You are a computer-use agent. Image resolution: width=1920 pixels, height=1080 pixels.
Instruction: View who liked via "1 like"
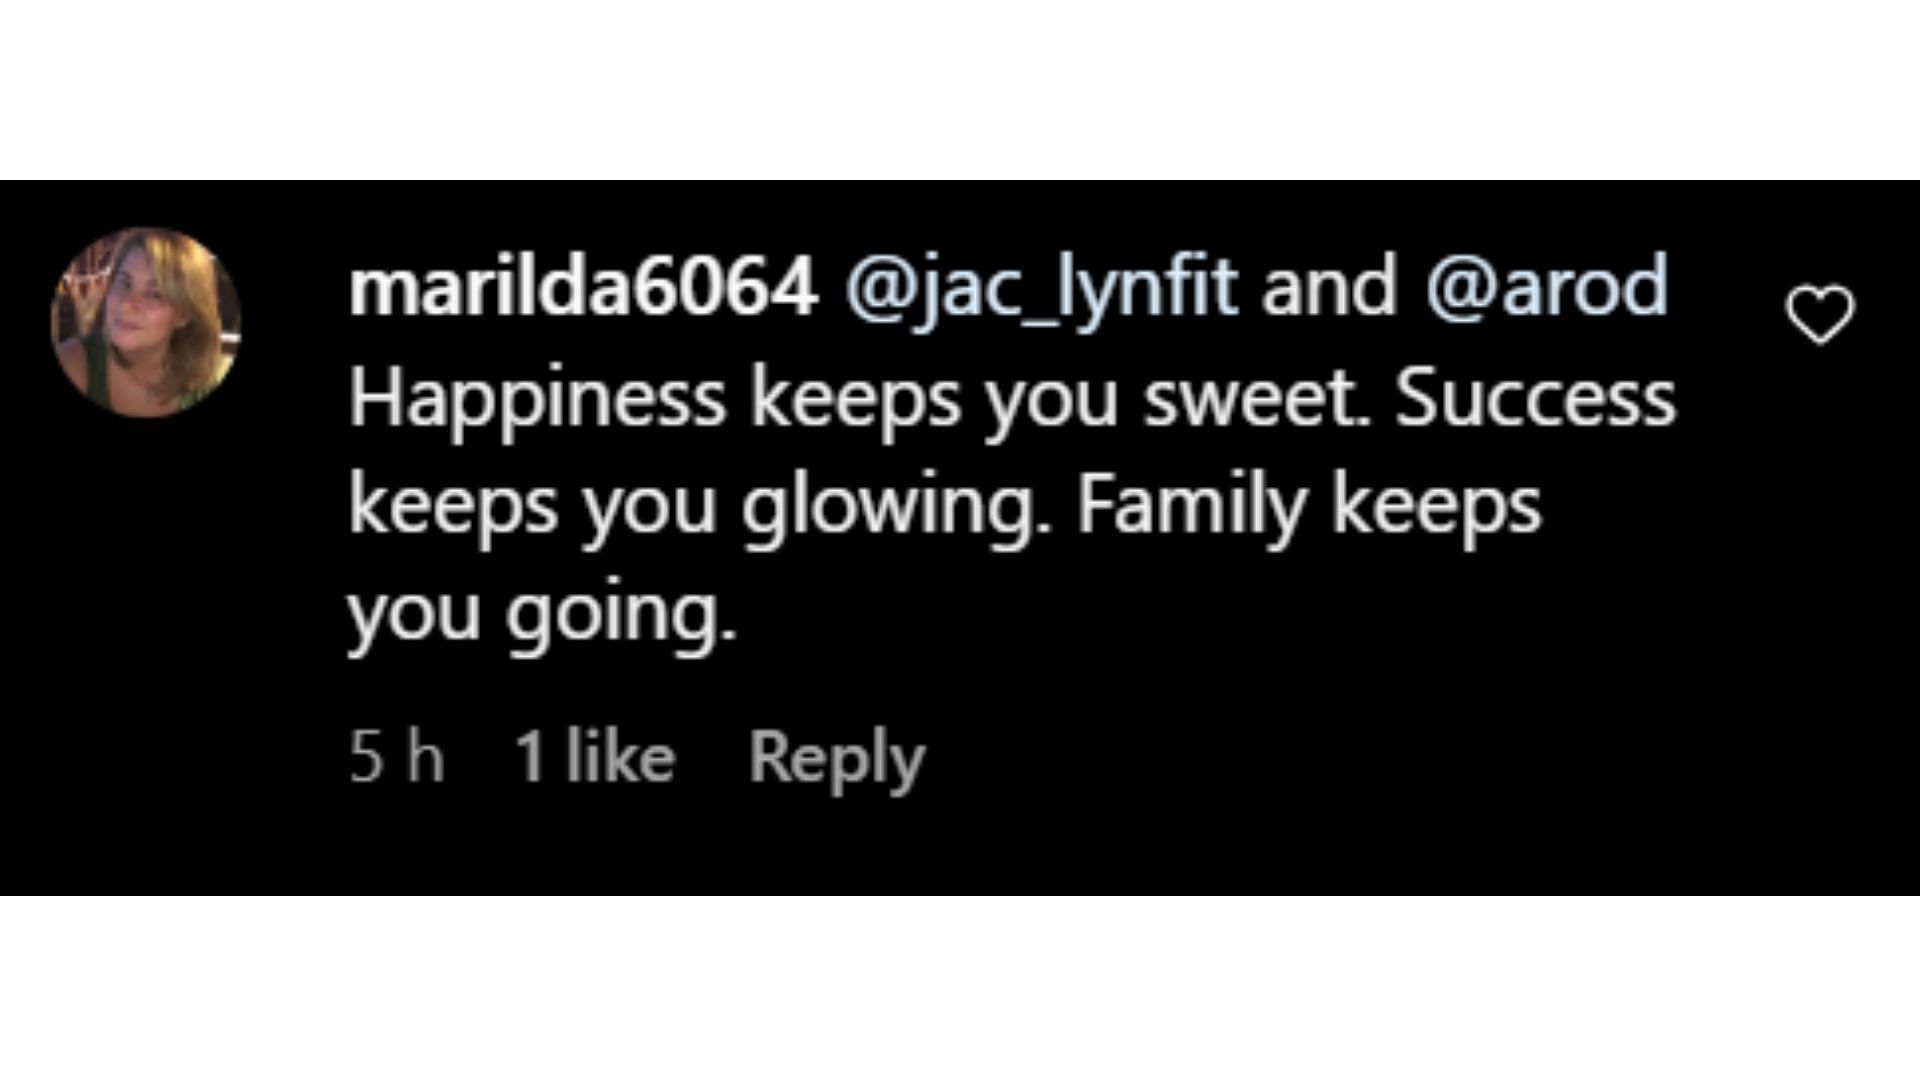click(x=595, y=757)
